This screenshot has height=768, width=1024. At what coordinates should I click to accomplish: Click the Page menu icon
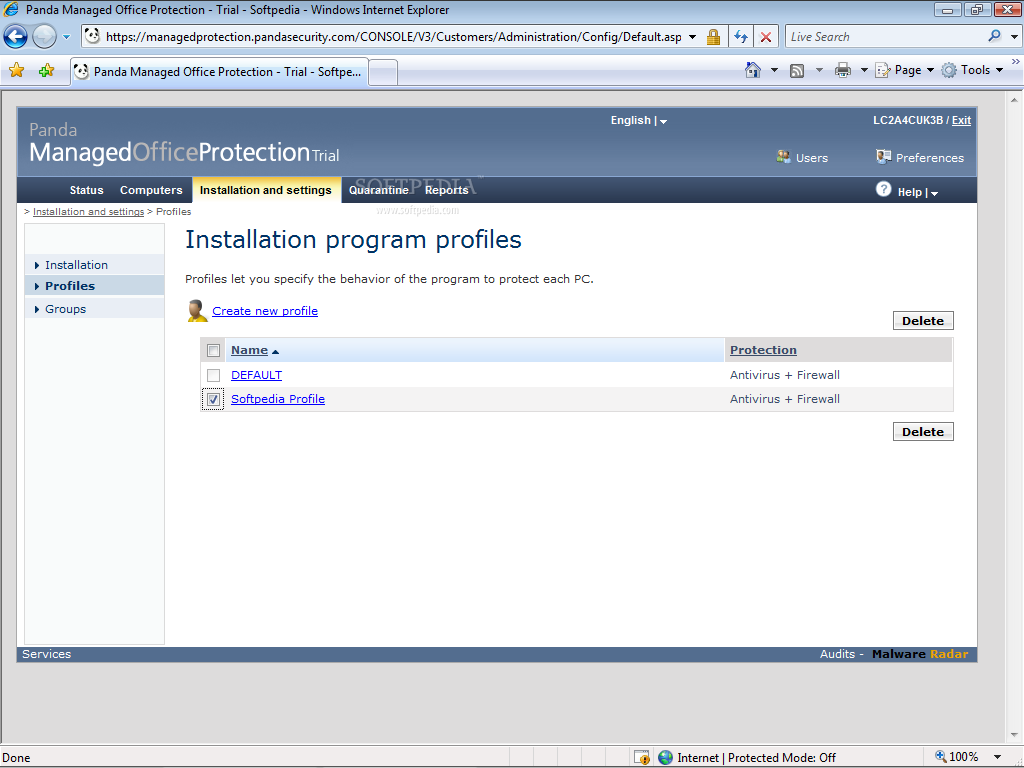click(882, 70)
